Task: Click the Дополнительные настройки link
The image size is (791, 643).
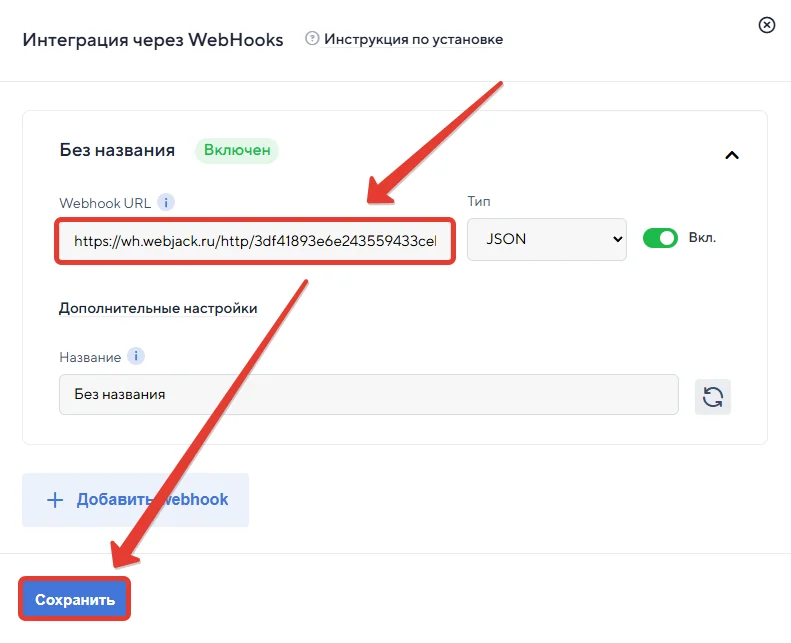Action: point(158,308)
